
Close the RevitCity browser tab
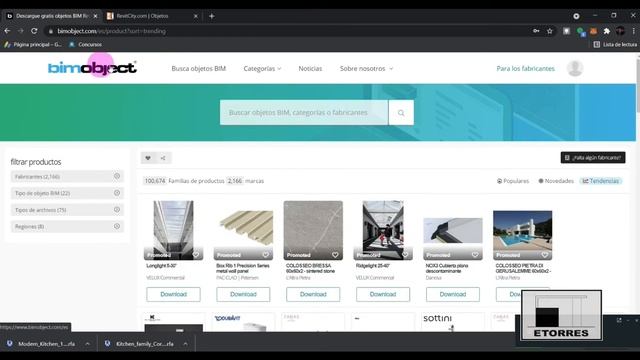(196, 16)
